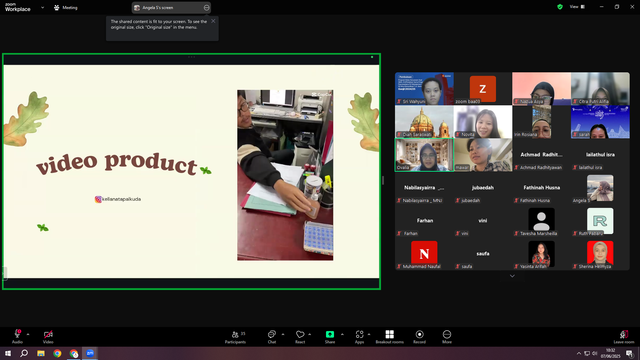The width and height of the screenshot is (640, 360).
Task: Click the green encryption shield icon
Action: (x=560, y=7)
